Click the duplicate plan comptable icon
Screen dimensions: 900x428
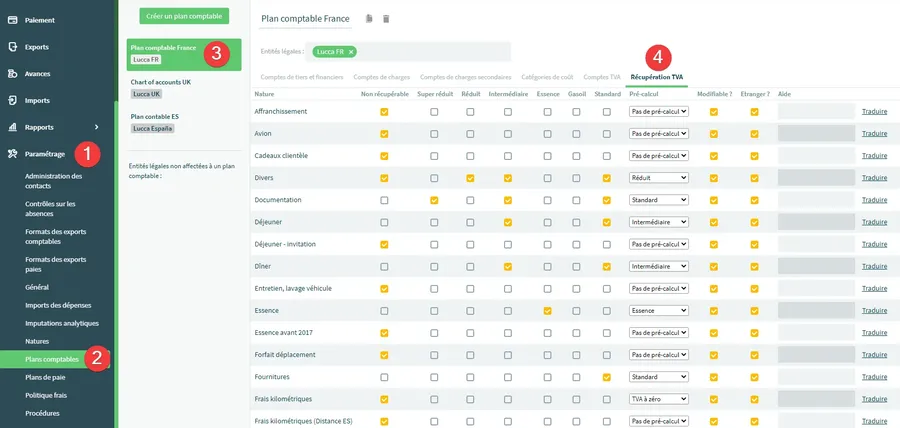tap(369, 19)
